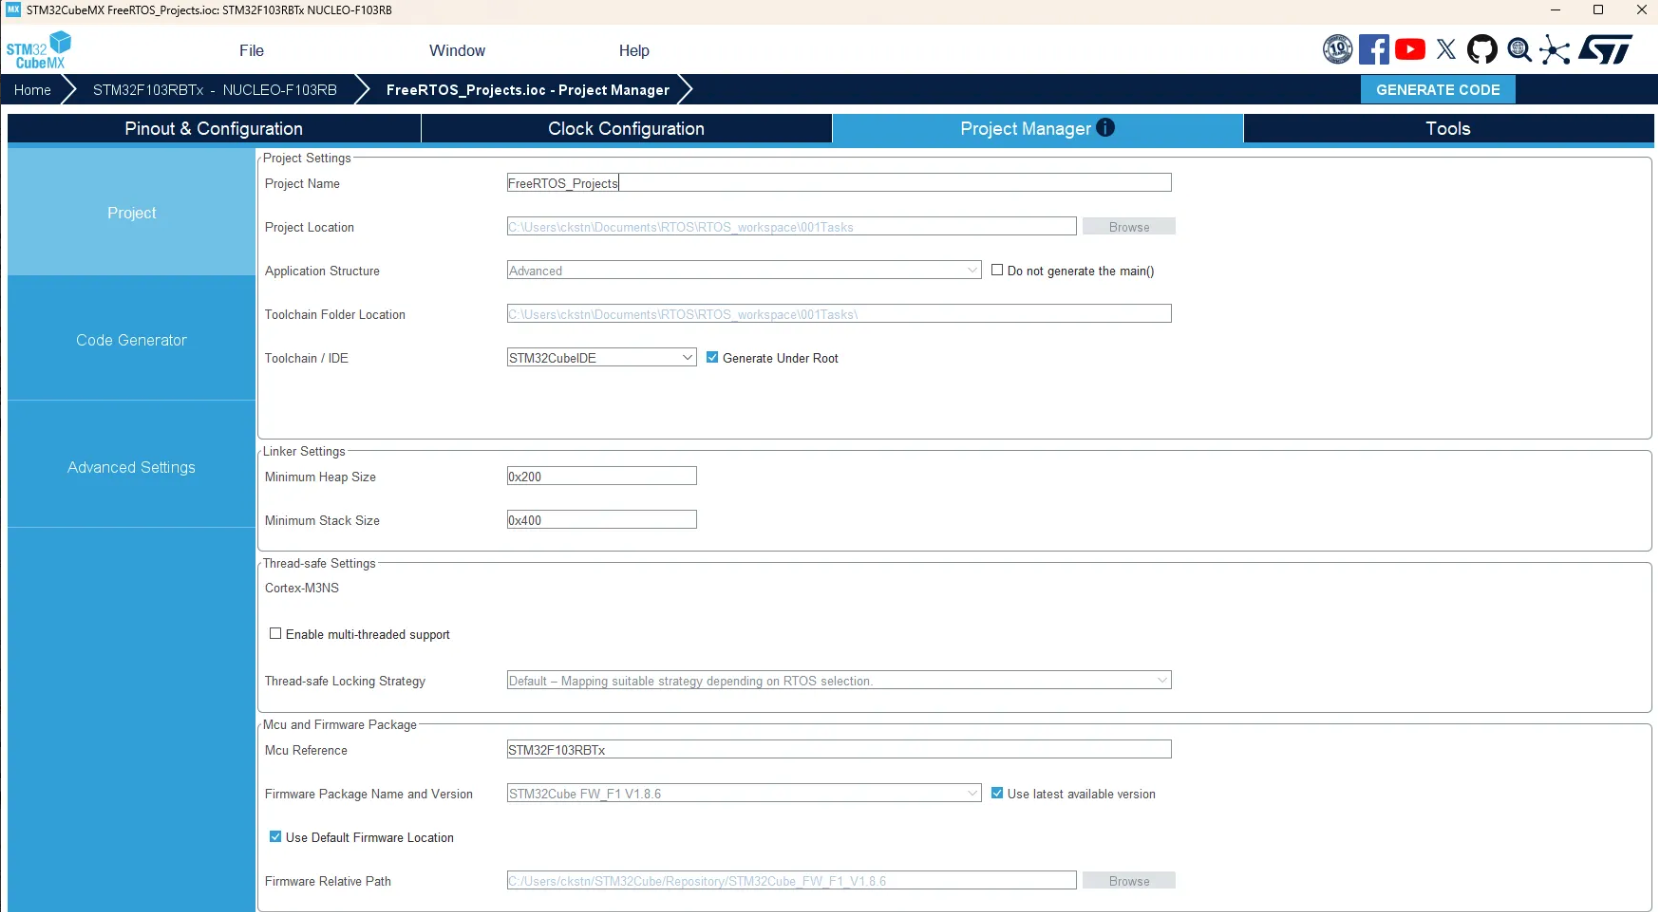Screen dimensions: 1658x912
Task: Minimize the STM32CubeMX window
Action: pos(1555,10)
